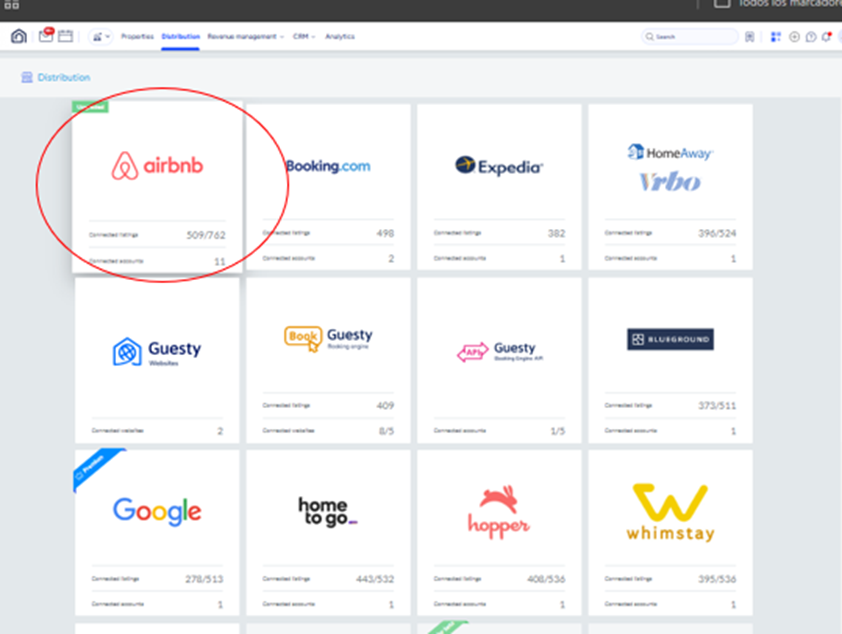The height and width of the screenshot is (634, 842).
Task: Click Google connected listings 278/513
Action: (x=204, y=579)
